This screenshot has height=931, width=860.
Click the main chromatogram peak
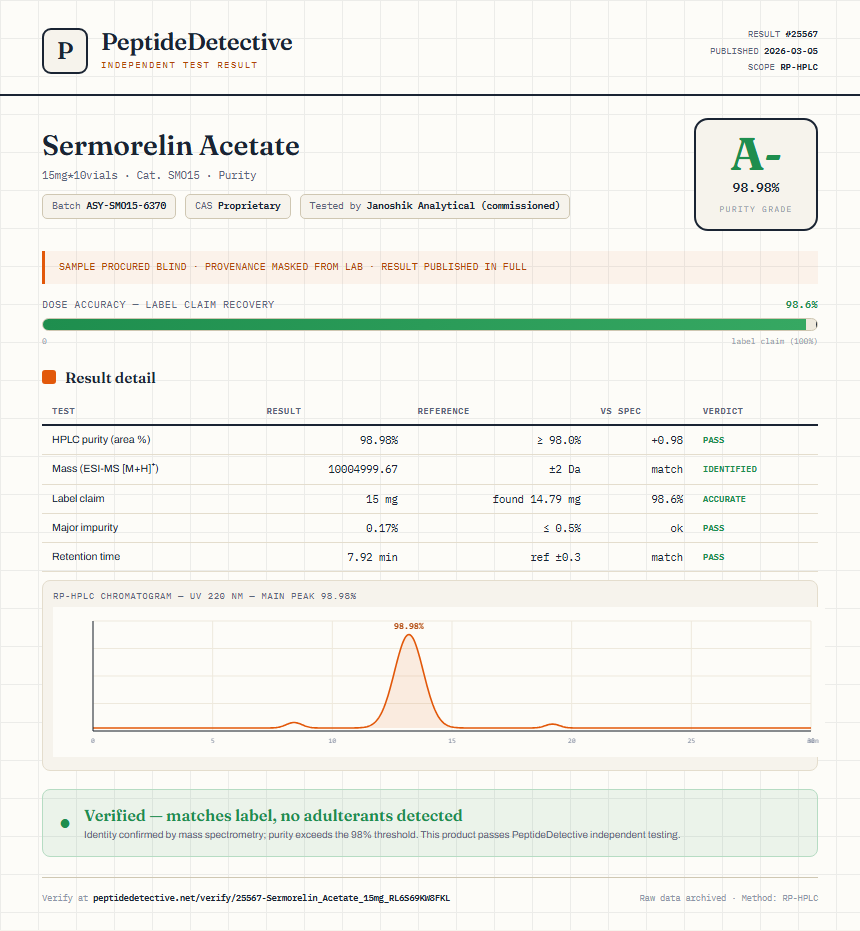coord(409,682)
